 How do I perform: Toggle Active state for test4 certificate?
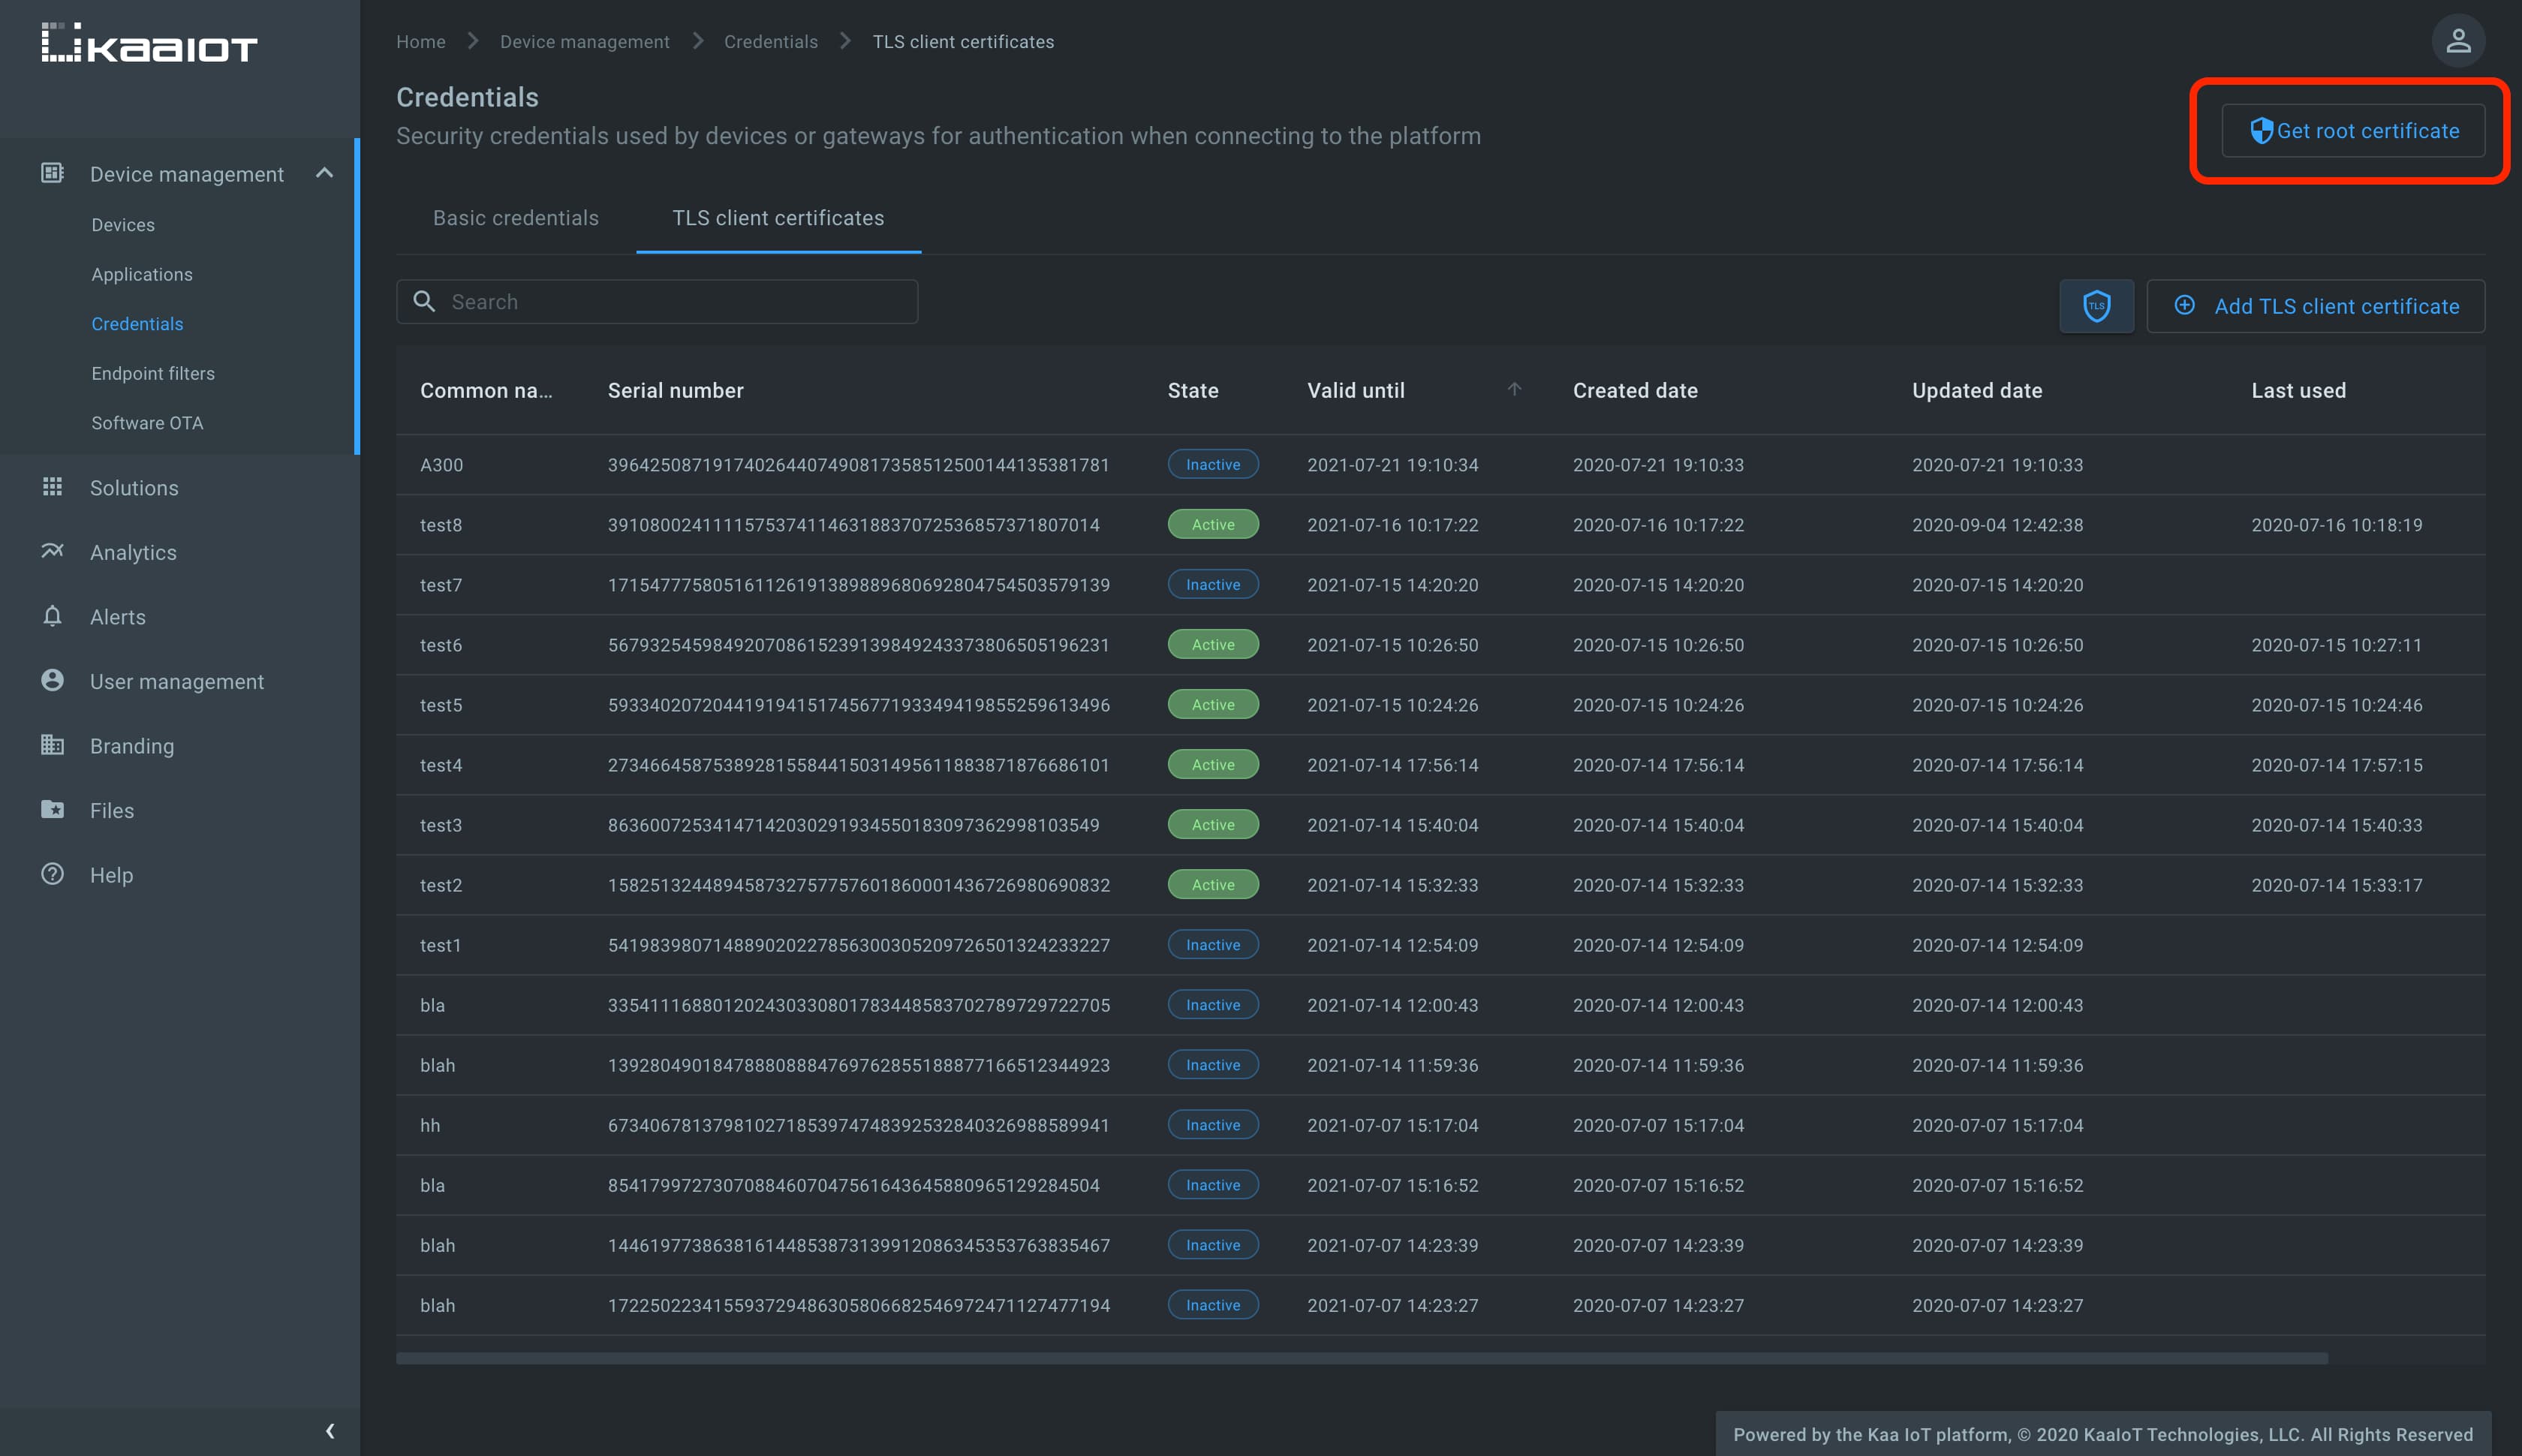[1213, 764]
